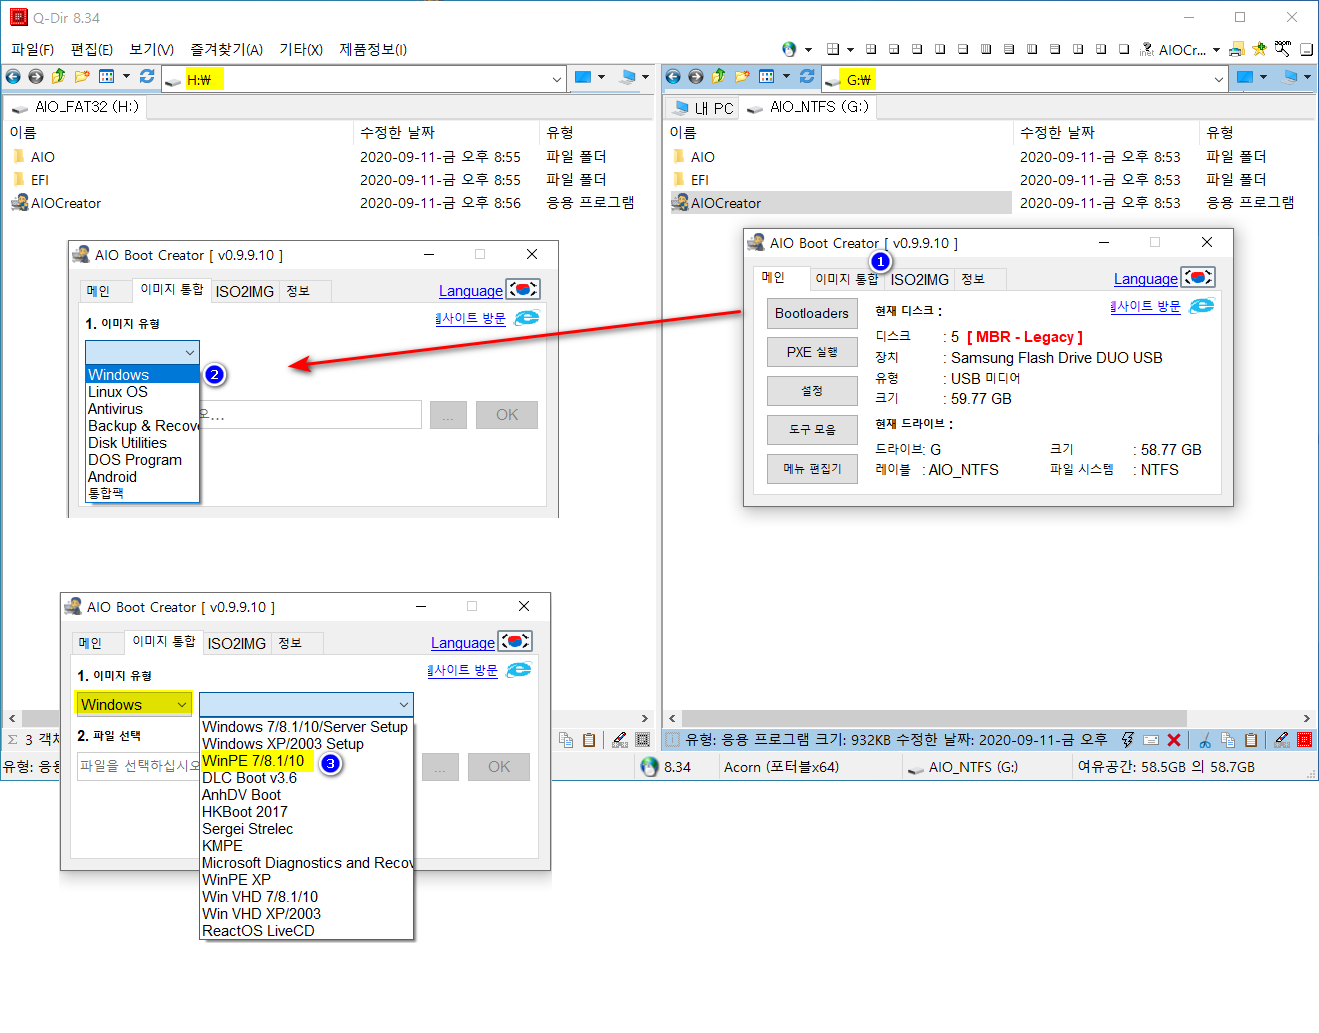Select Antivirus in image type list
This screenshot has width=1319, height=1033.
tap(143, 409)
